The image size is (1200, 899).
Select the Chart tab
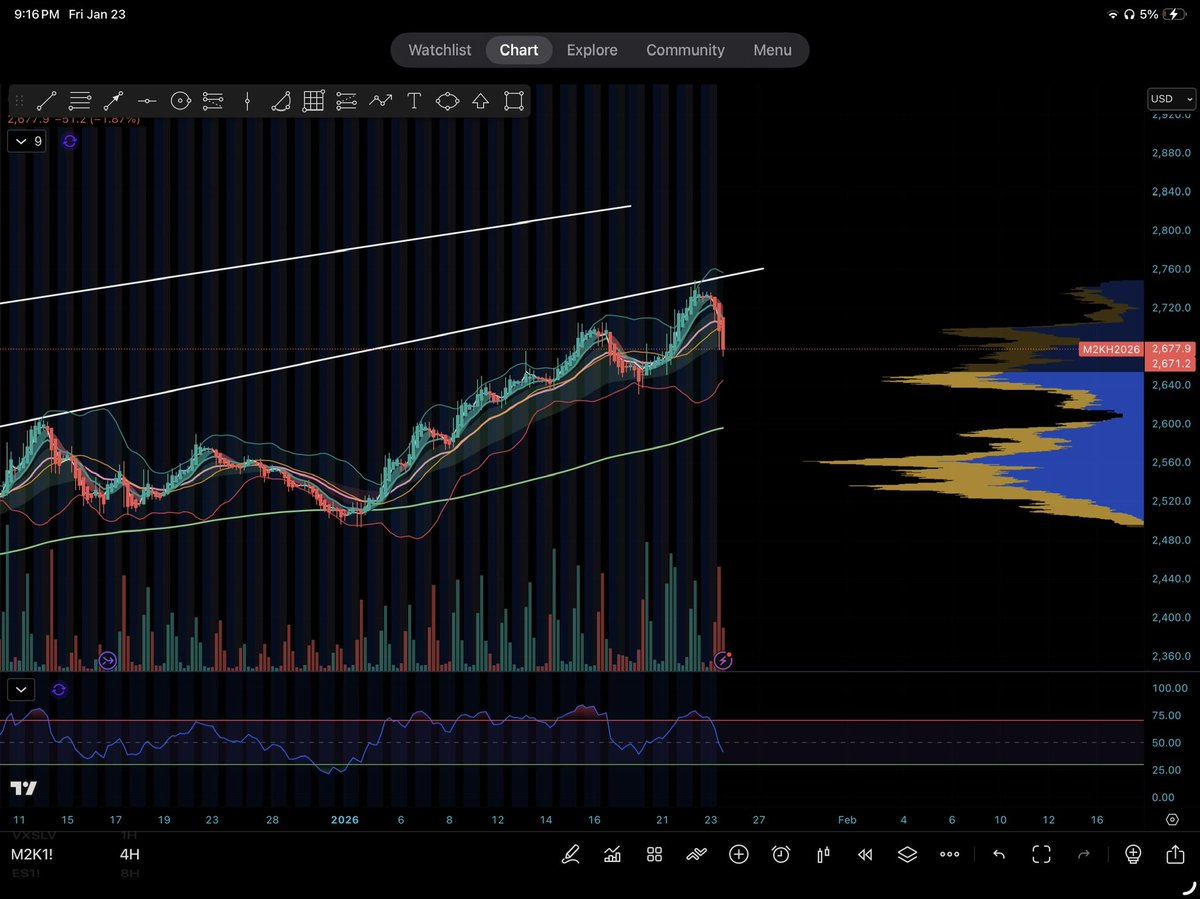pyautogui.click(x=519, y=50)
